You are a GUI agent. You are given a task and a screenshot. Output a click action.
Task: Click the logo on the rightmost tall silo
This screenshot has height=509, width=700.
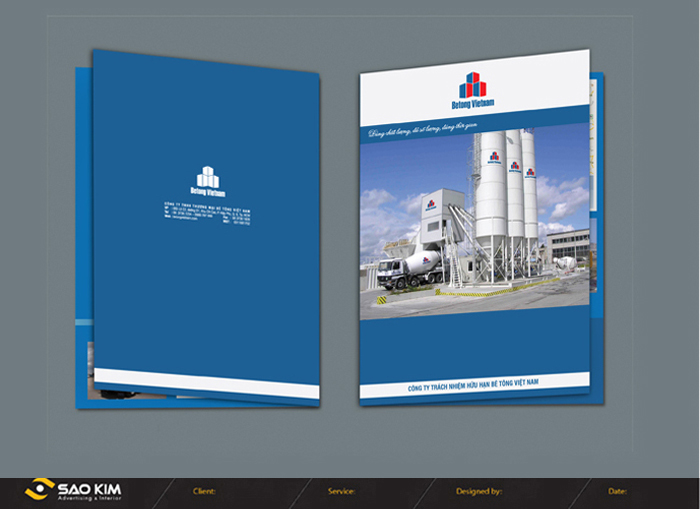530,172
